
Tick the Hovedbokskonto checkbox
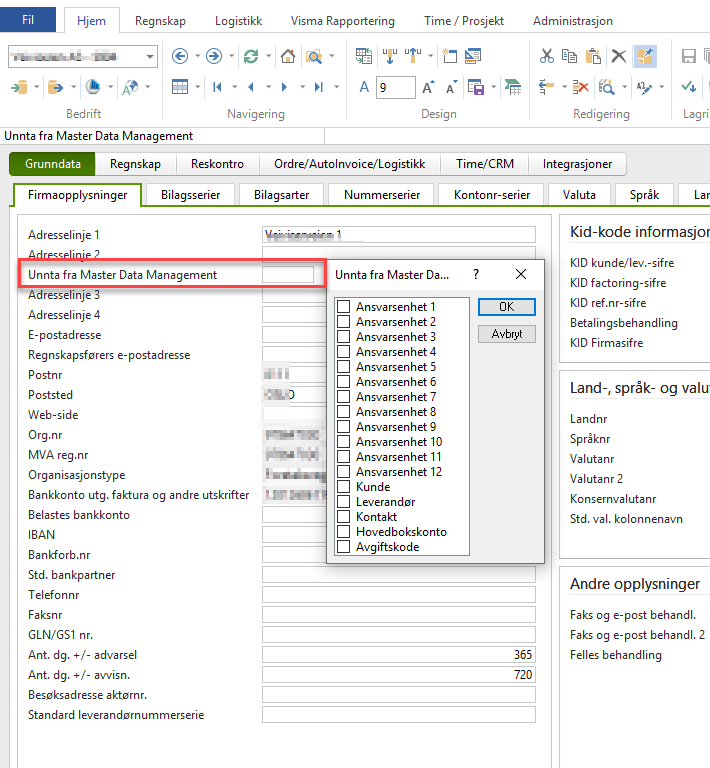[344, 532]
